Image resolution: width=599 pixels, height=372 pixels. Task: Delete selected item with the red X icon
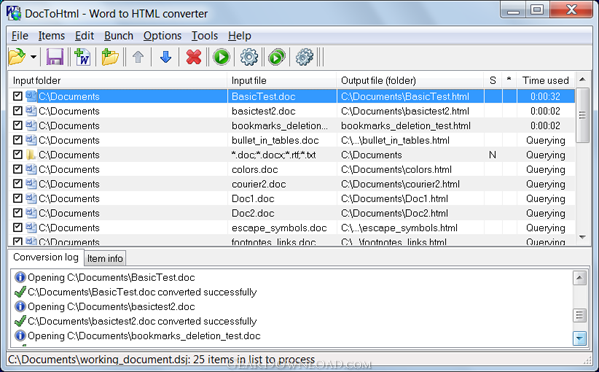click(194, 57)
